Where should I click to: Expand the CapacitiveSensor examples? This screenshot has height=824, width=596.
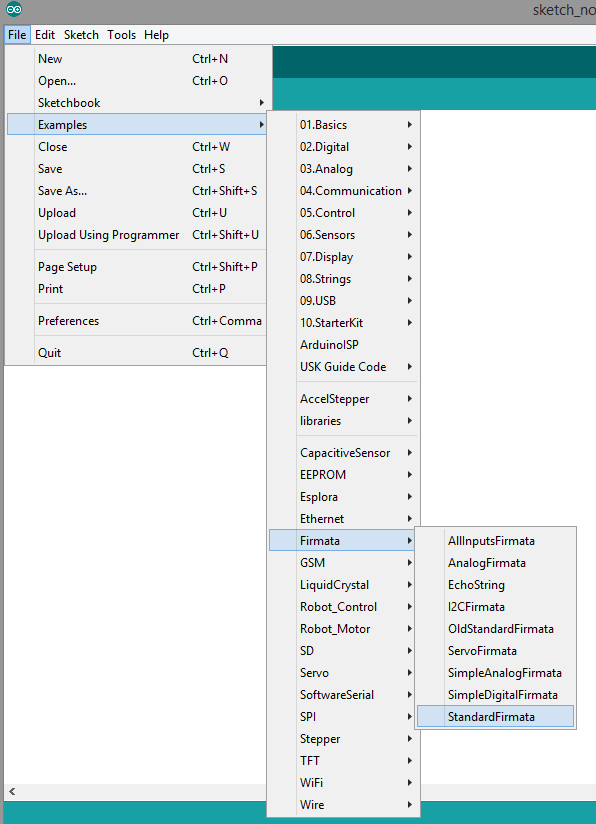(344, 453)
